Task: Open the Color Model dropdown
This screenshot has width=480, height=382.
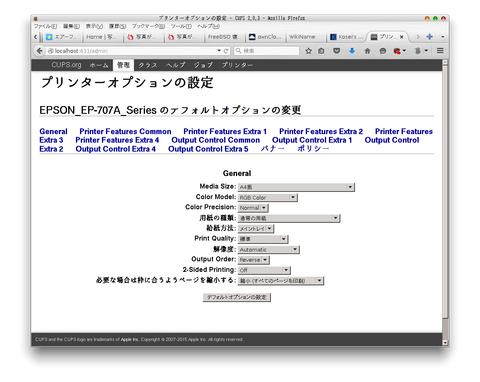Action: (267, 197)
